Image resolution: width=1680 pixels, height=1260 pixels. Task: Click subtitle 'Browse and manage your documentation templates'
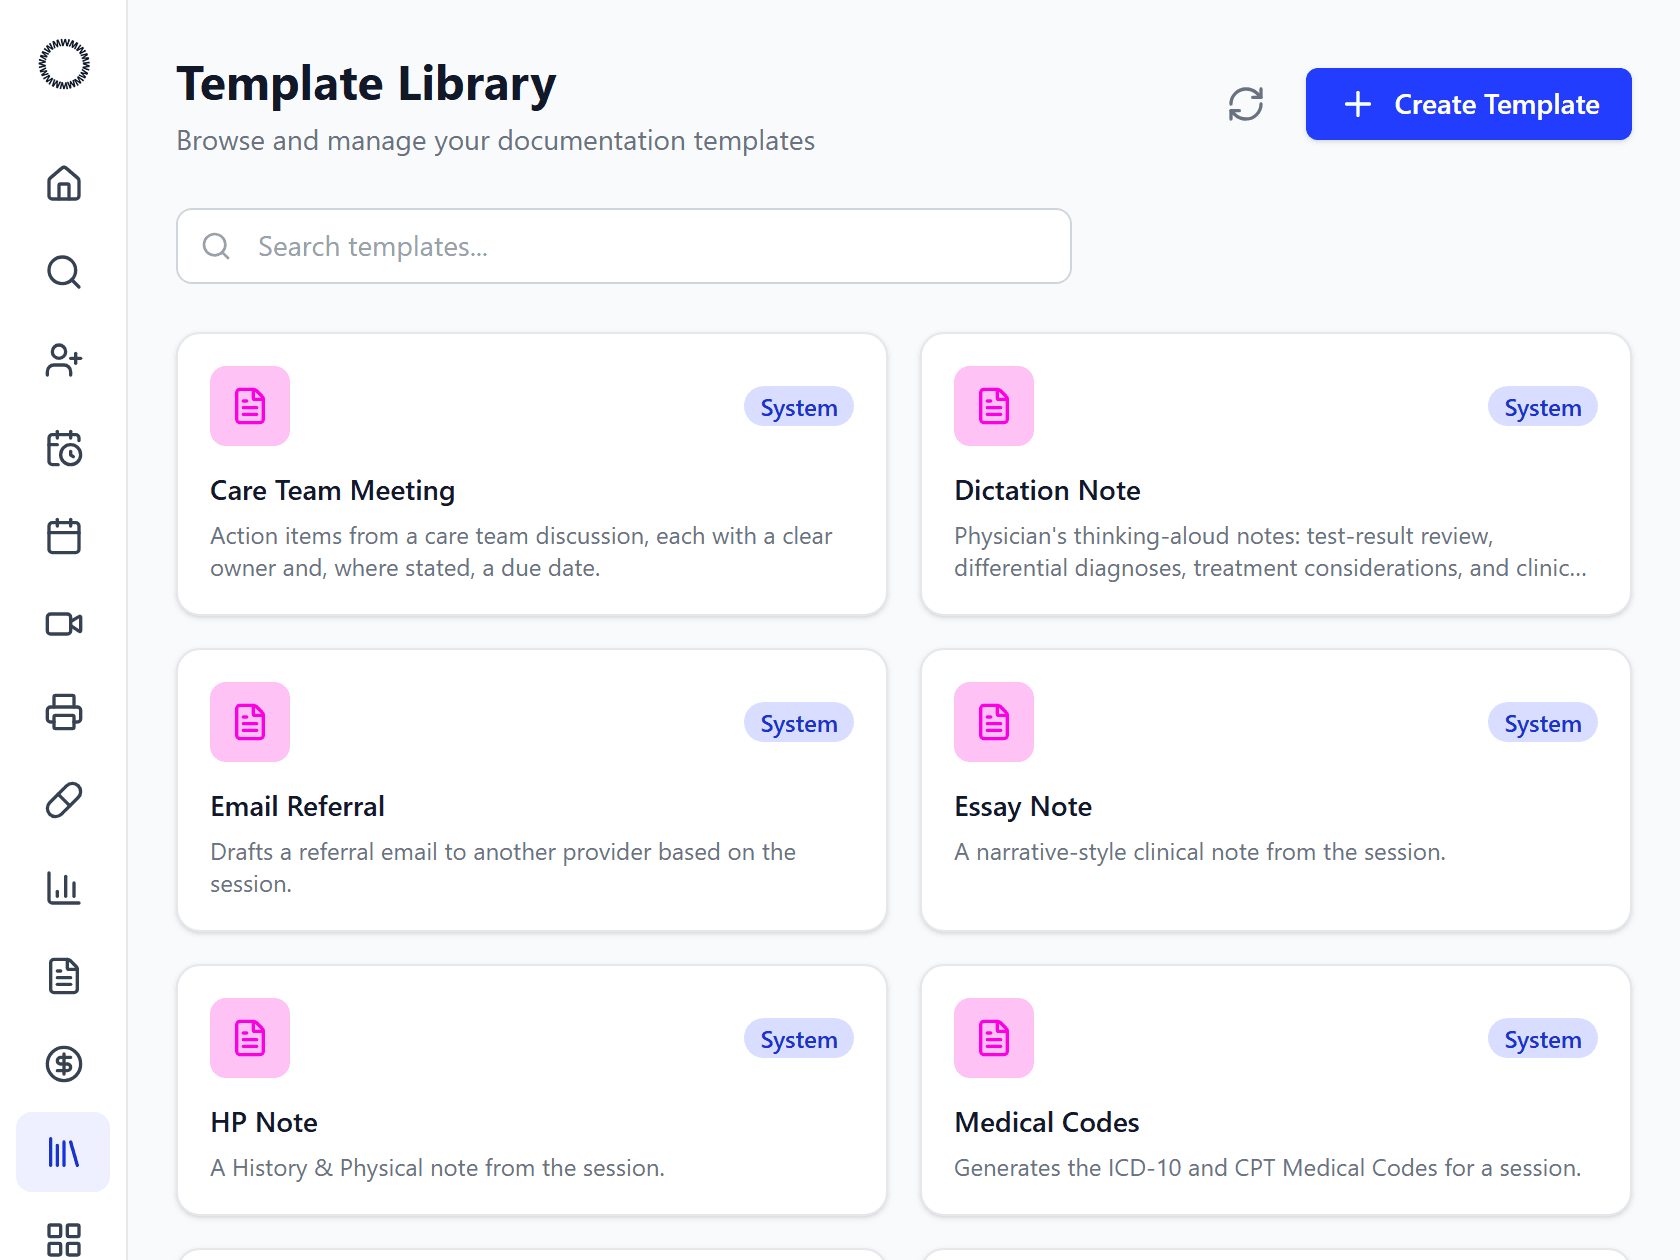(x=496, y=141)
